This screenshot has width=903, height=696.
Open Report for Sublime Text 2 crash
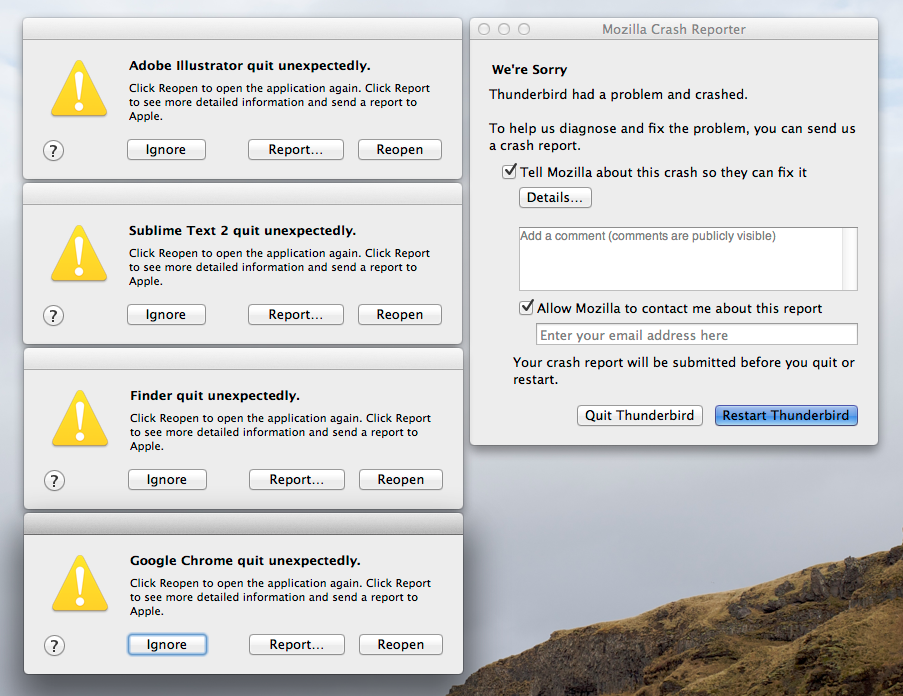[x=296, y=314]
